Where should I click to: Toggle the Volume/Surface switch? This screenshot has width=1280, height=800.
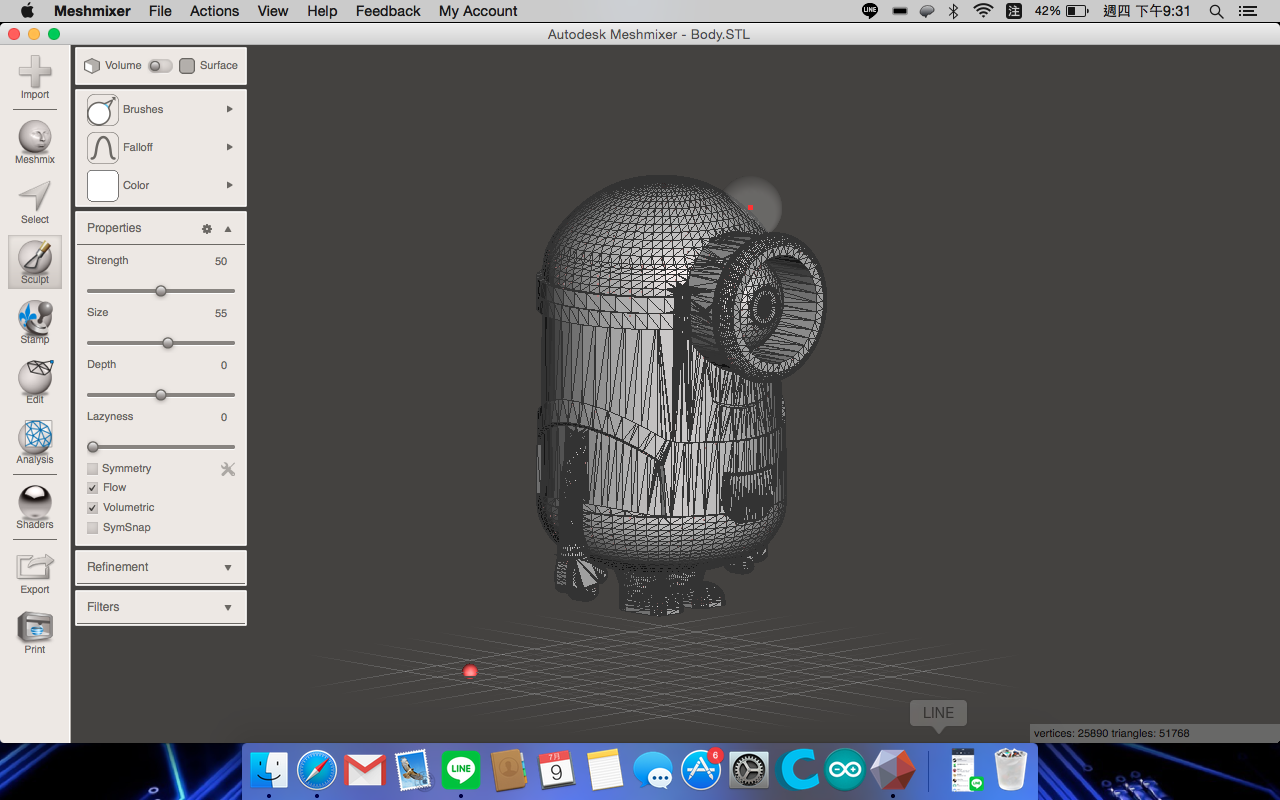160,66
